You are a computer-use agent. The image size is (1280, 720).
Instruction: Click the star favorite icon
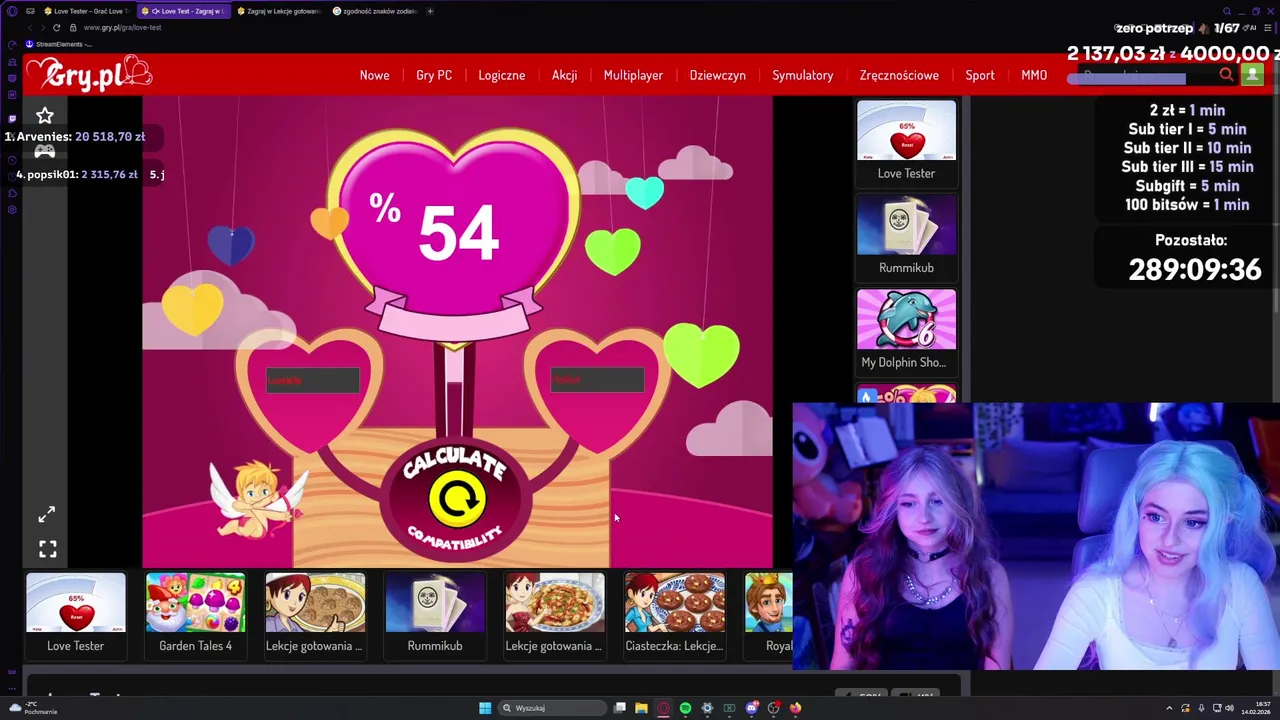click(x=45, y=116)
